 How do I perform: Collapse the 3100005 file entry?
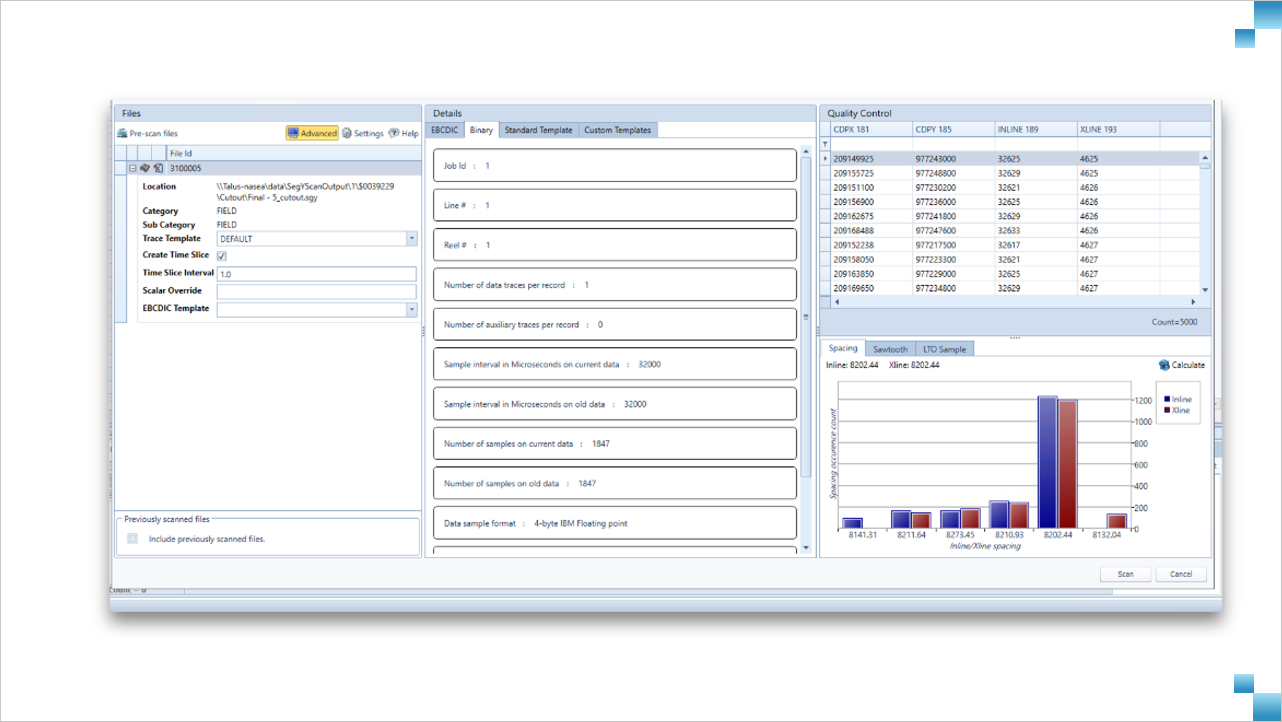pyautogui.click(x=132, y=167)
